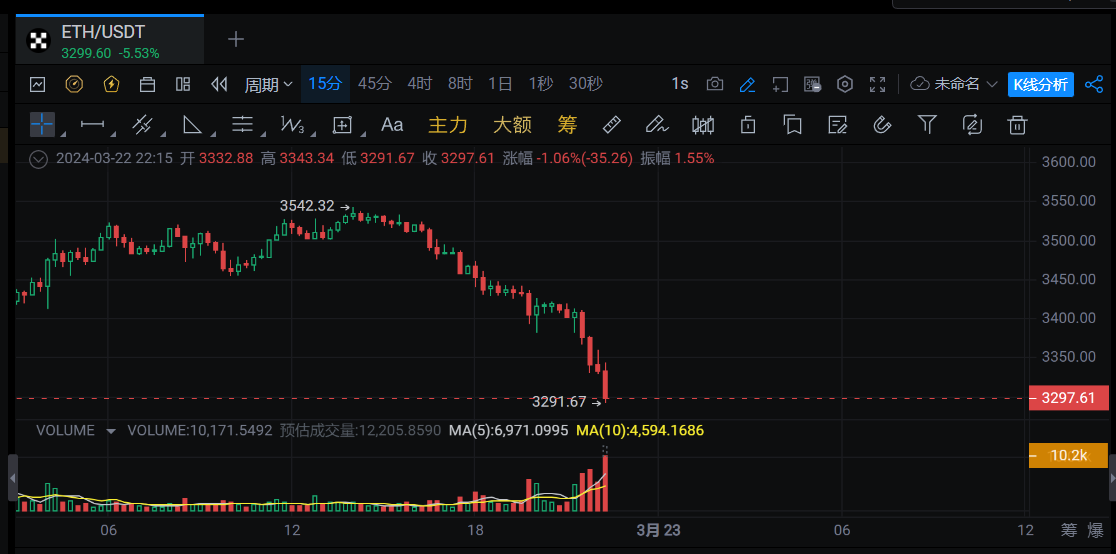Collapse the OHLC info line chevron
1116x554 pixels.
(x=39, y=158)
